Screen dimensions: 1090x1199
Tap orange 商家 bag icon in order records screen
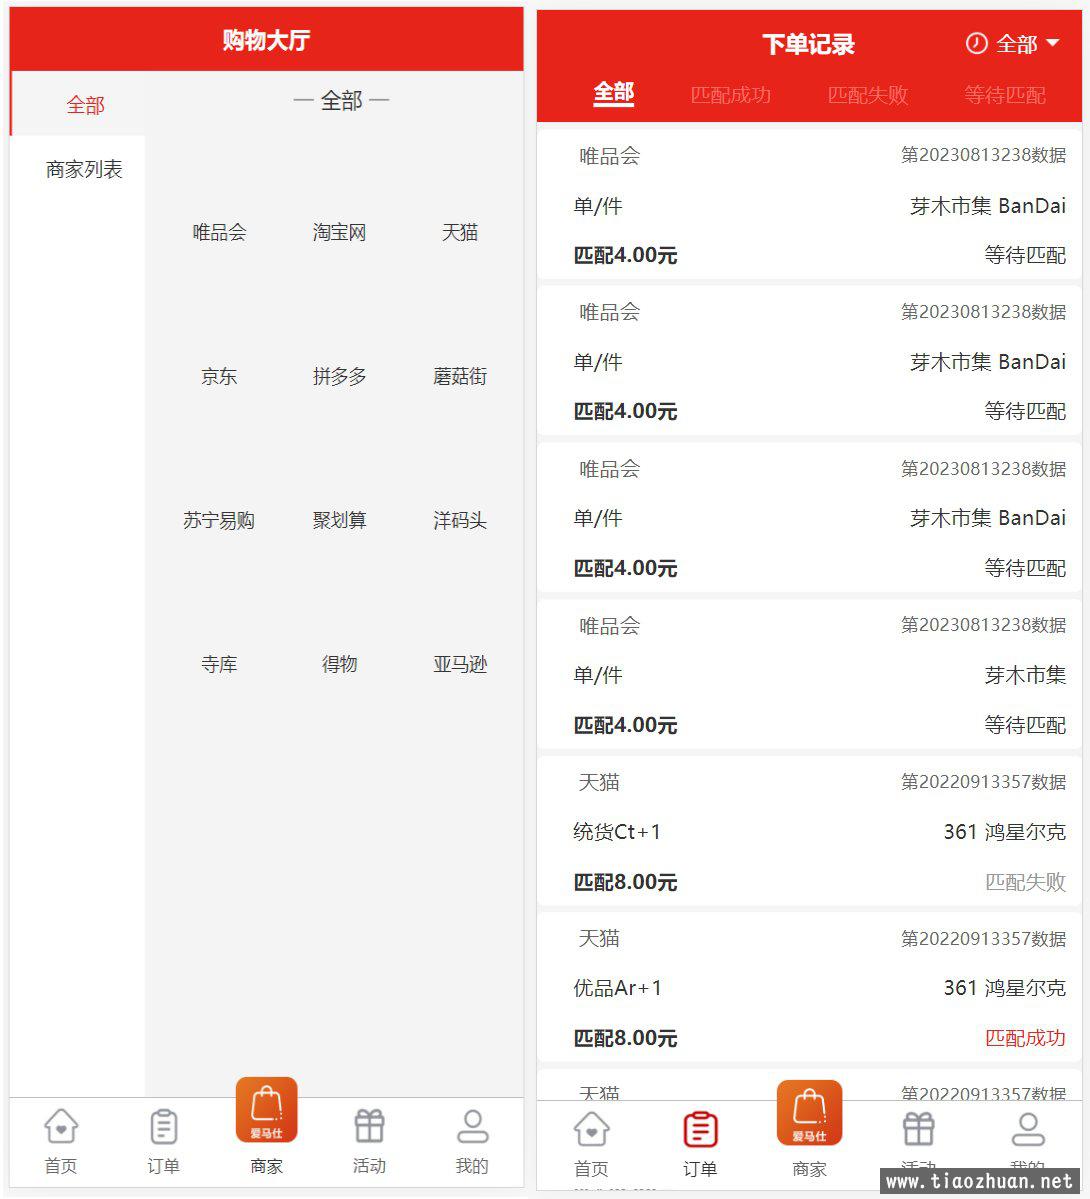point(809,1113)
